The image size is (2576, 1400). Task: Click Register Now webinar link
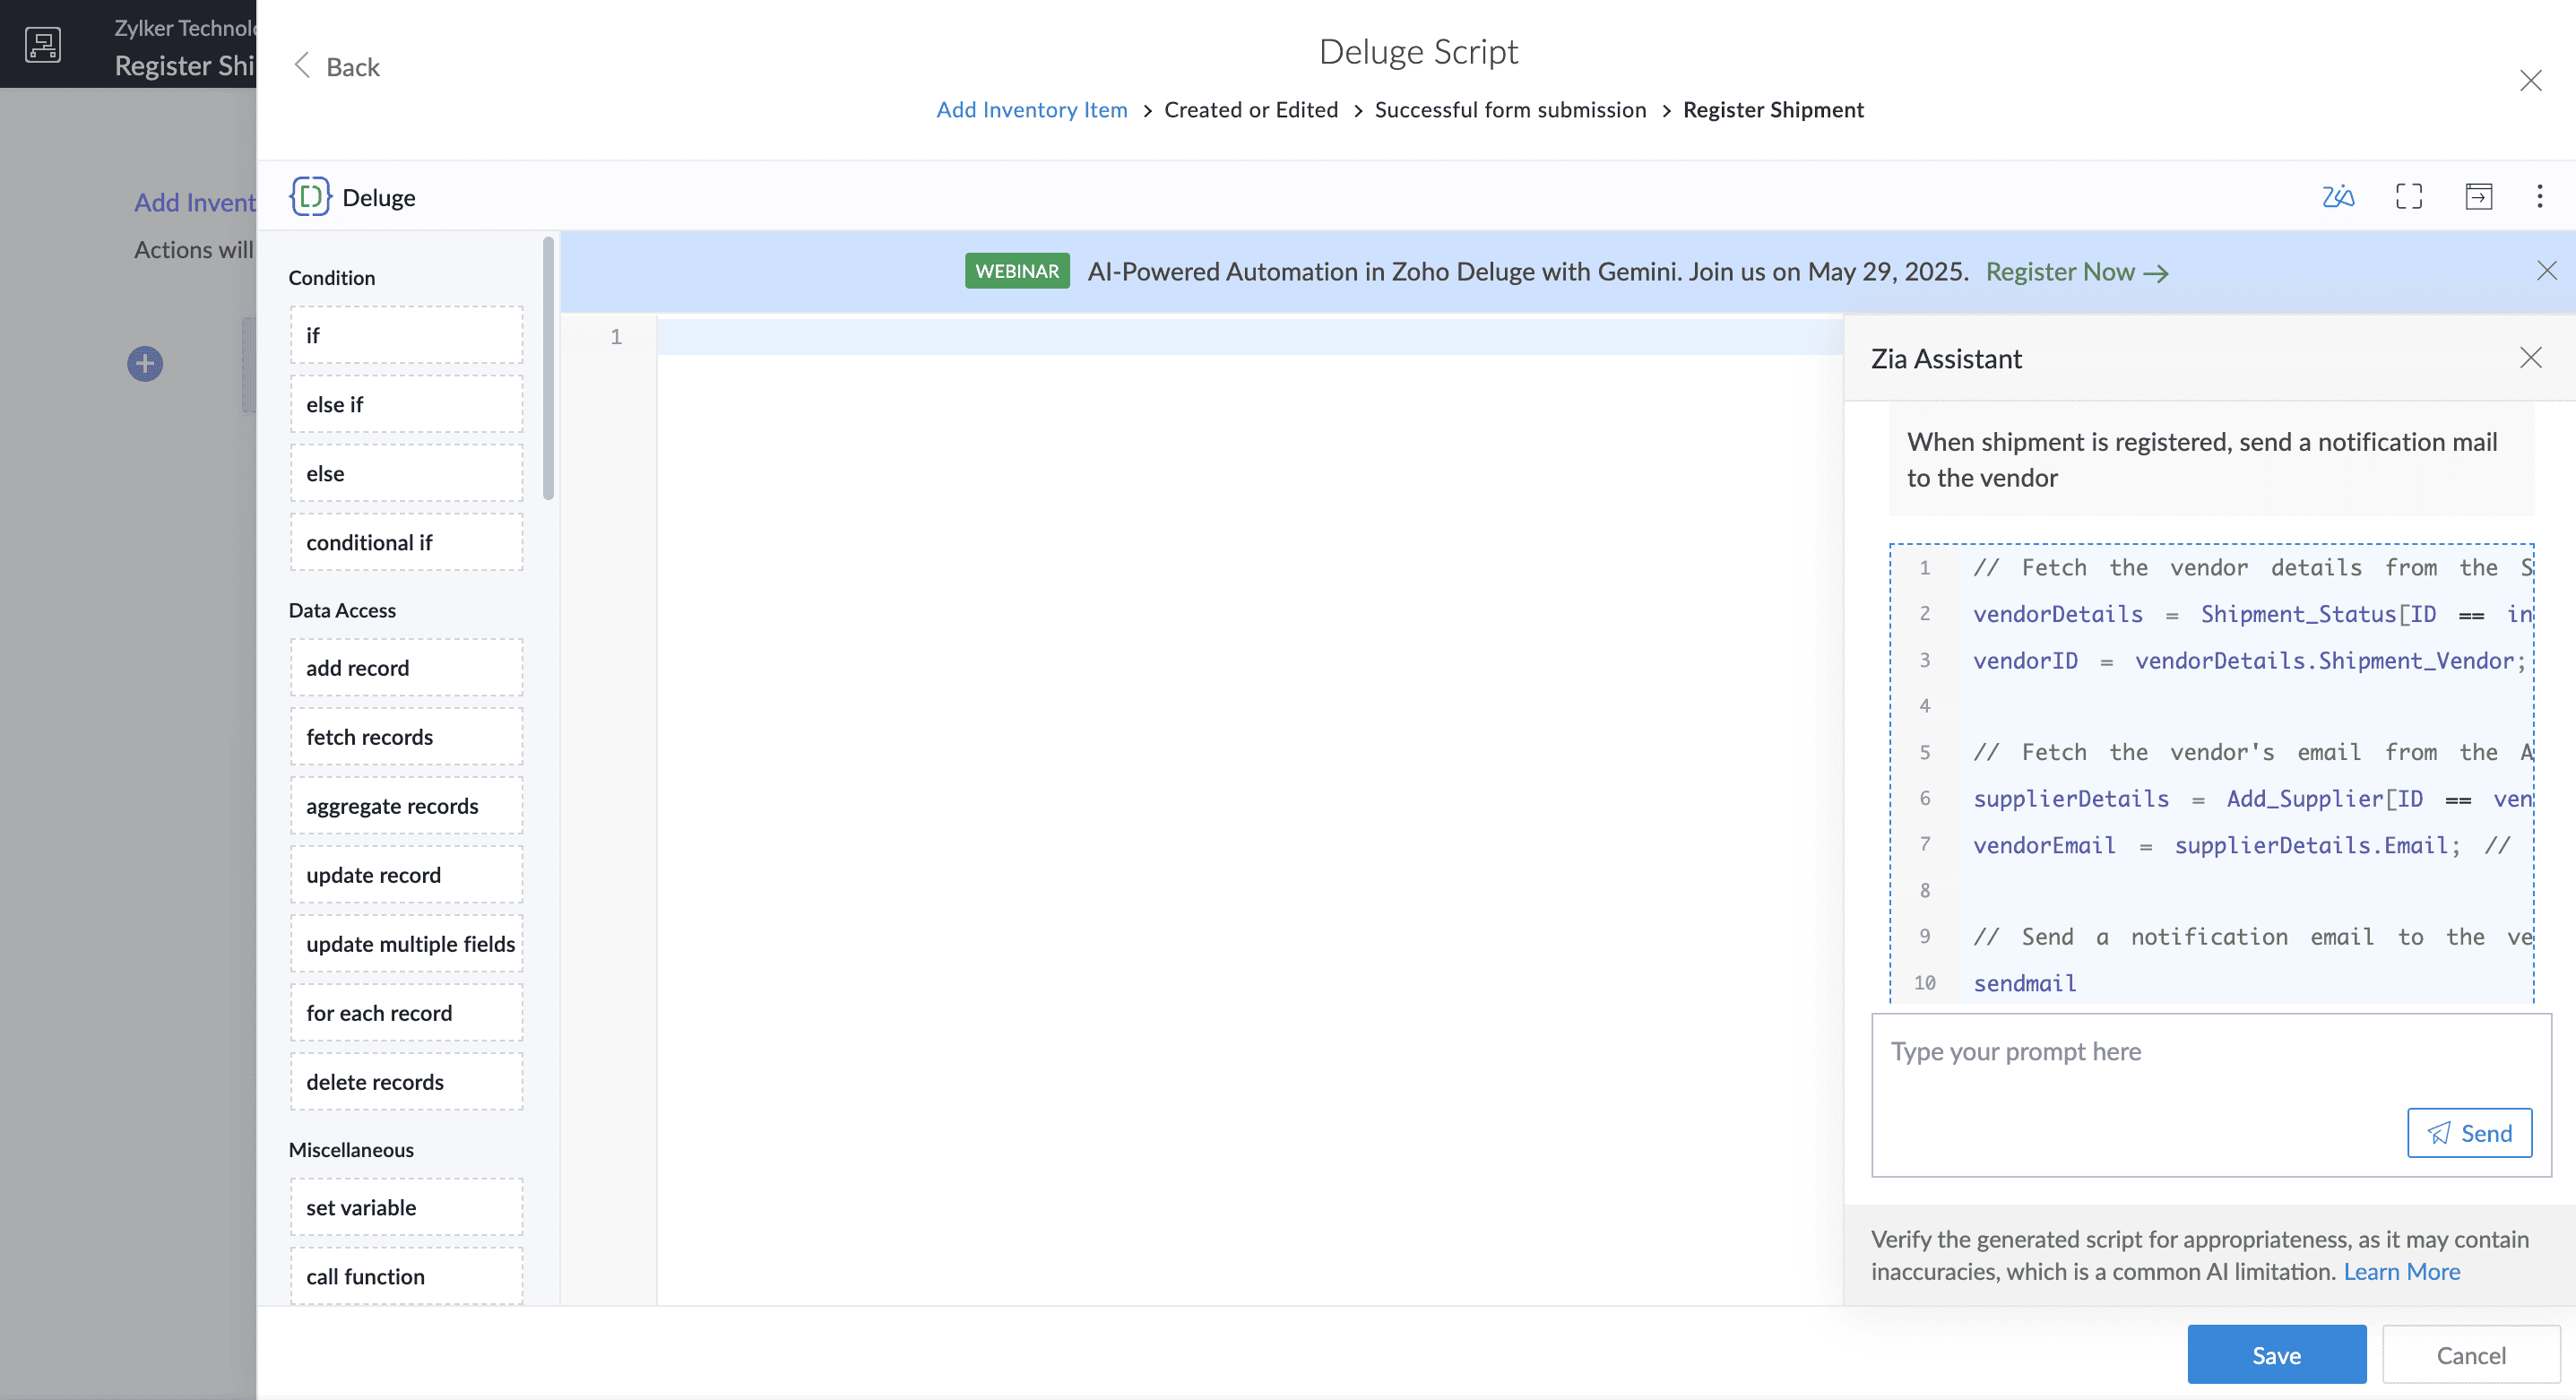coord(2076,272)
